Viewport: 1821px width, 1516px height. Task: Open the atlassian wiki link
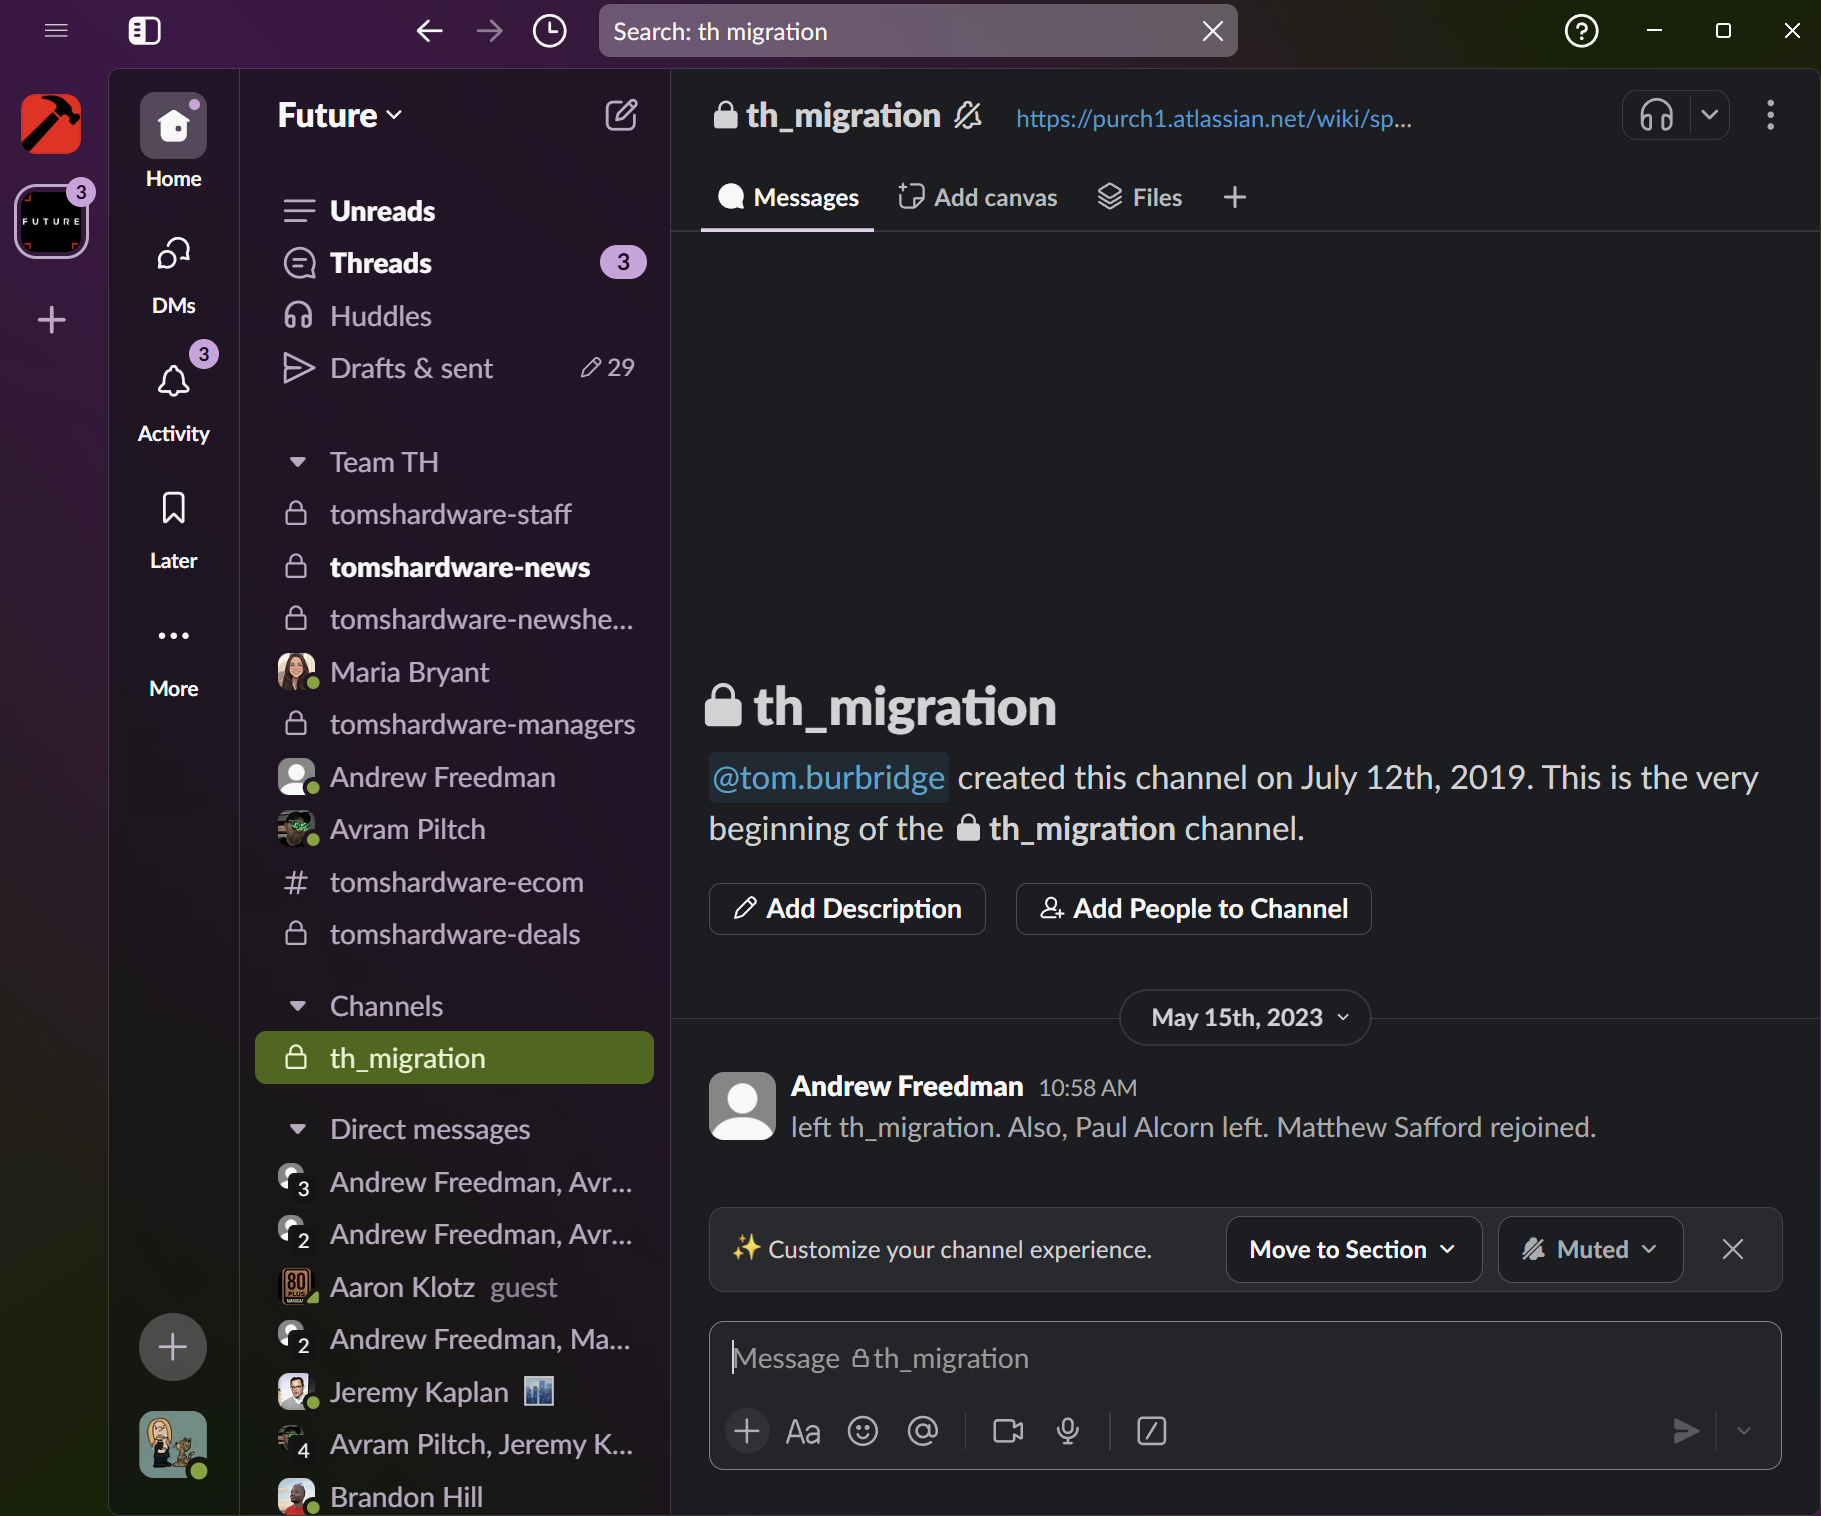point(1214,119)
